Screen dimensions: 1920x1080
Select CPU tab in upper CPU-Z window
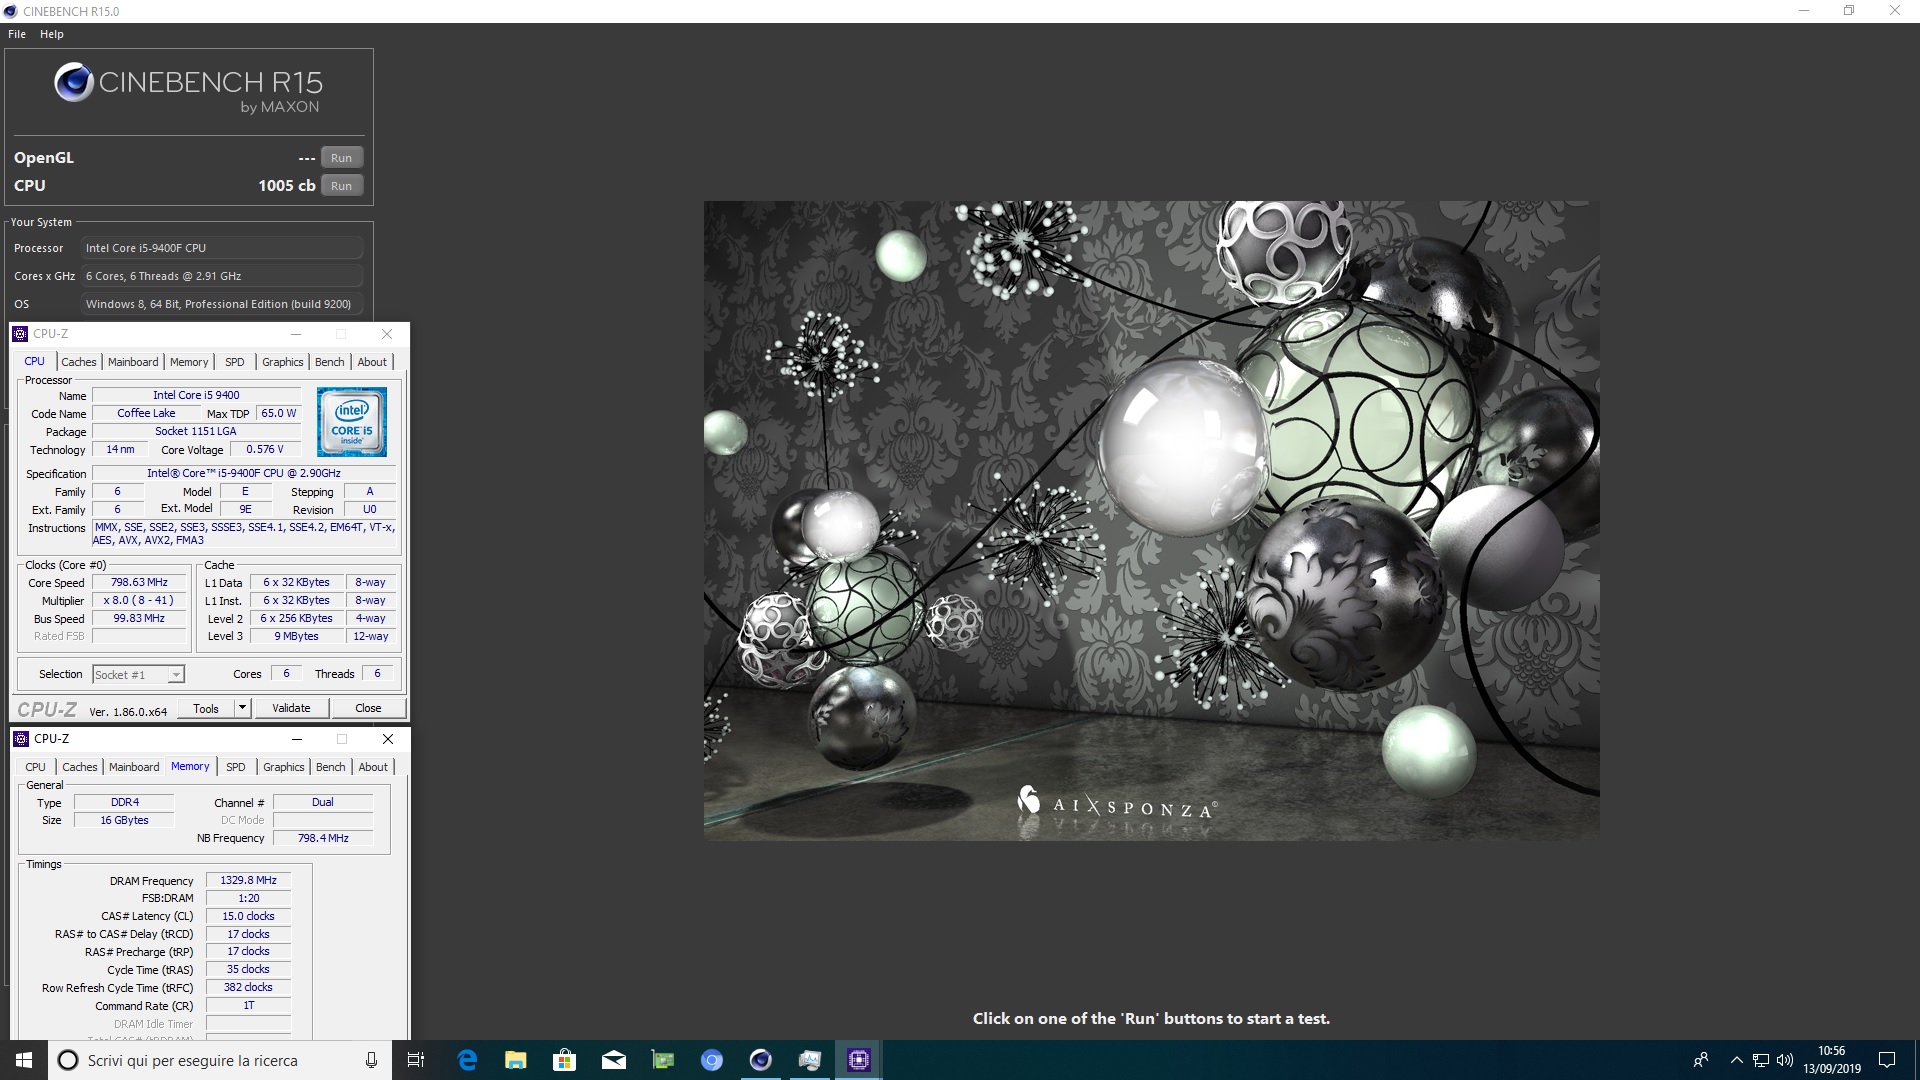pos(35,361)
